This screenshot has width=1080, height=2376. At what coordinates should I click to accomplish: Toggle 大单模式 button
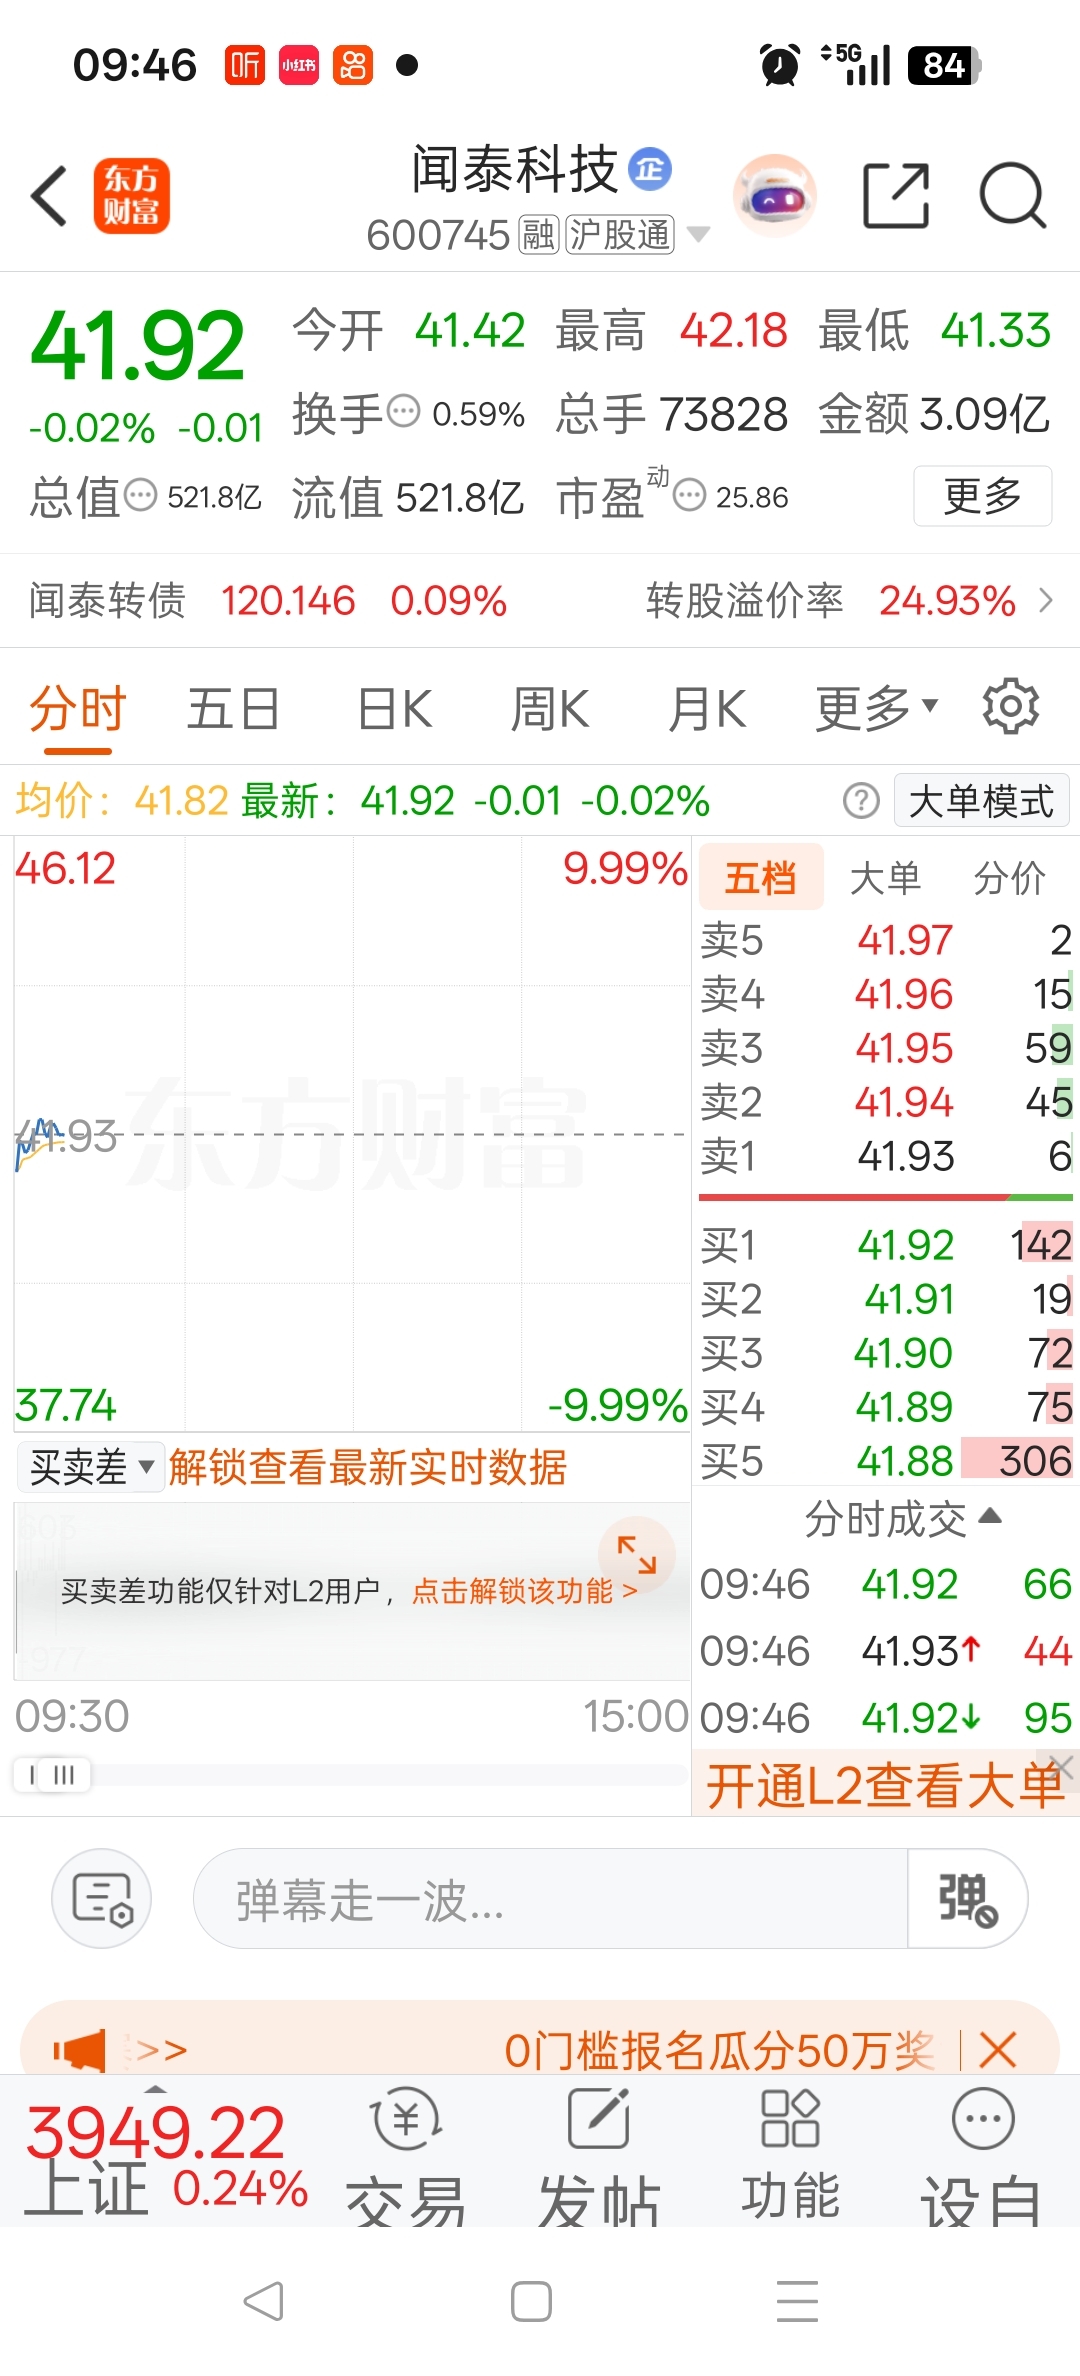[981, 801]
